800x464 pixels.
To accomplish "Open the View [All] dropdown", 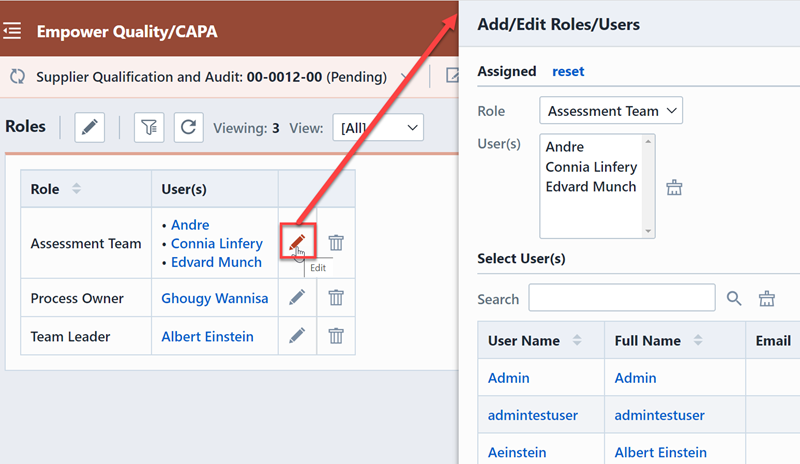I will click(379, 127).
